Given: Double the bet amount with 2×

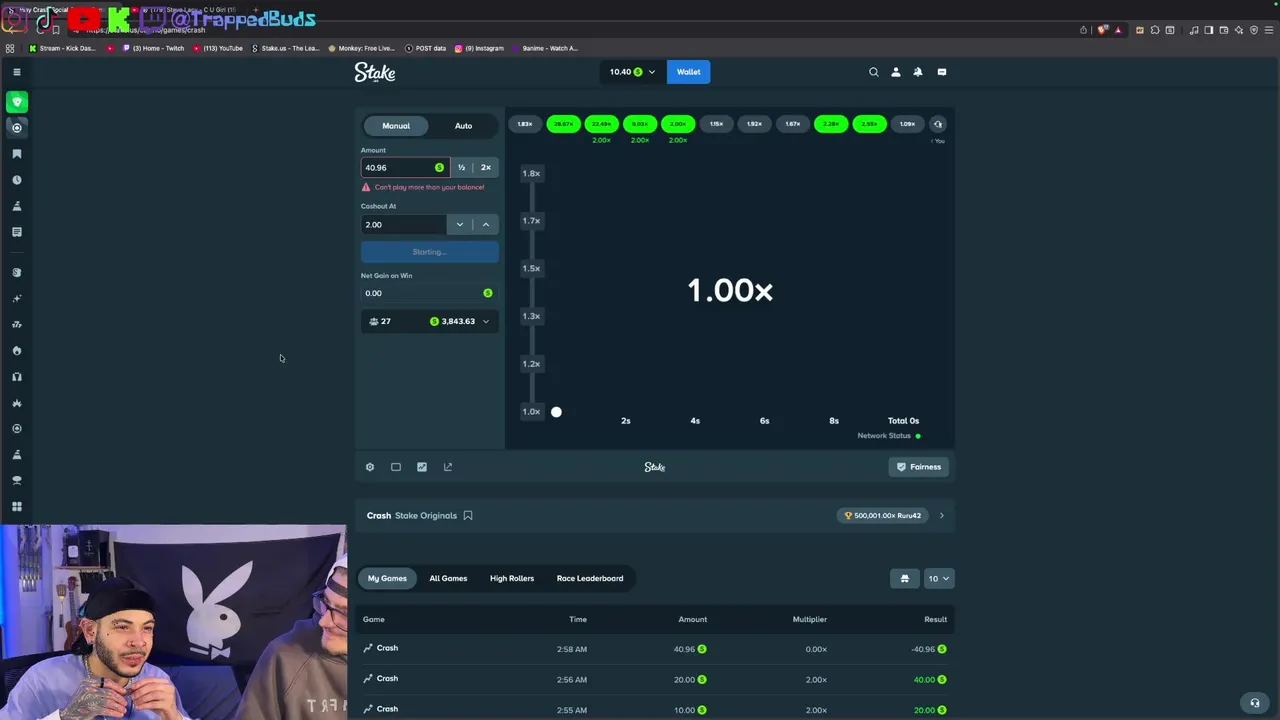Looking at the screenshot, I should tap(486, 168).
